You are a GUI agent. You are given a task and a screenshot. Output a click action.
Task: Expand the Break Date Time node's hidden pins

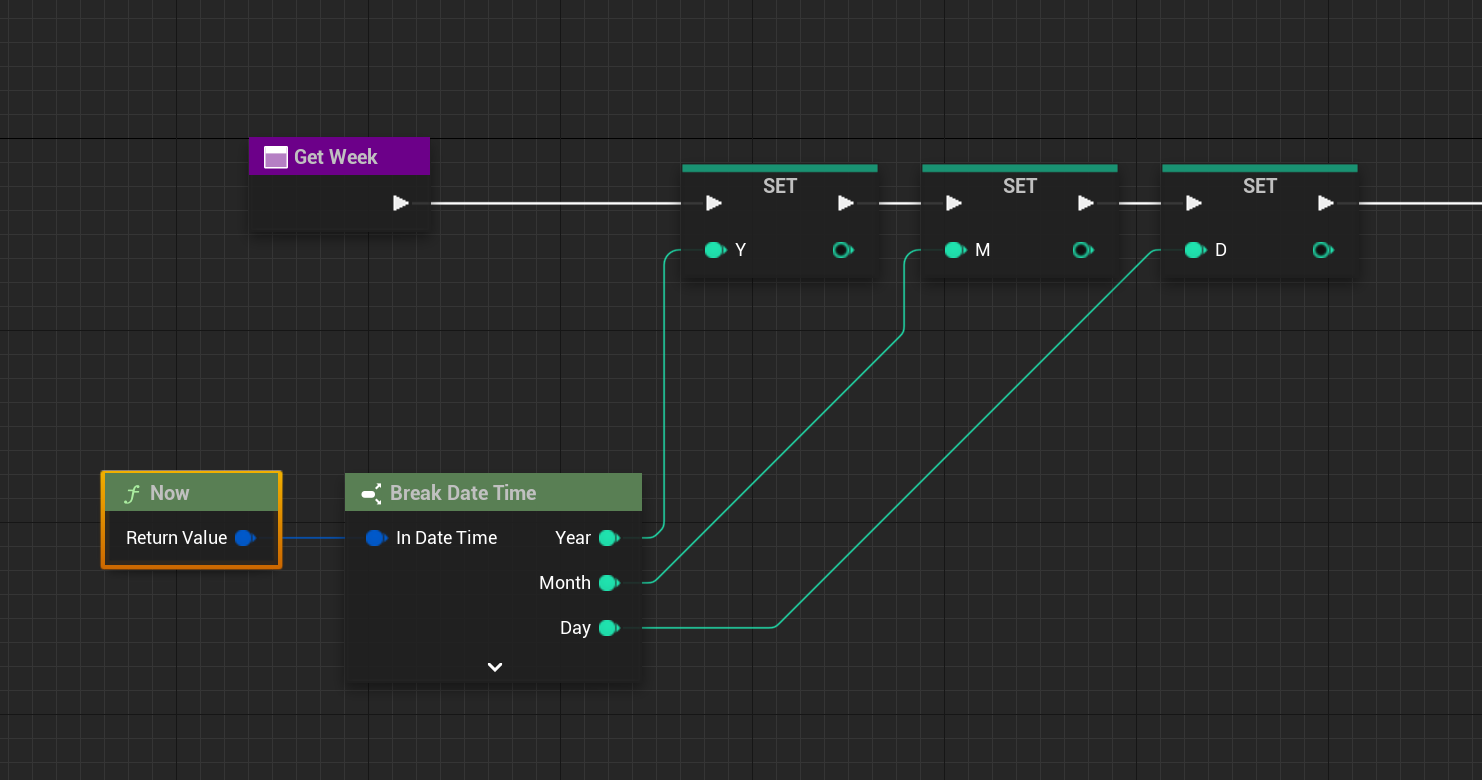494,666
